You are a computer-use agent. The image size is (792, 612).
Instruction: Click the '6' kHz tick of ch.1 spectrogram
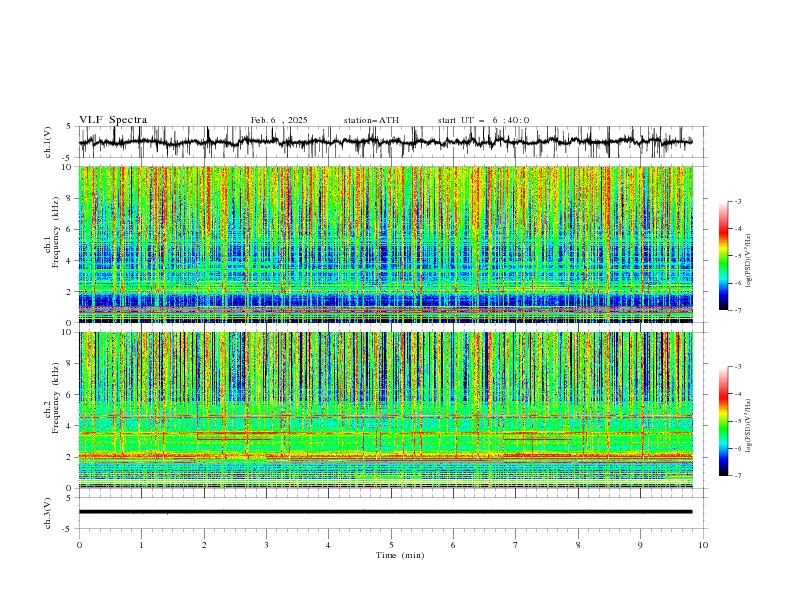pyautogui.click(x=71, y=229)
